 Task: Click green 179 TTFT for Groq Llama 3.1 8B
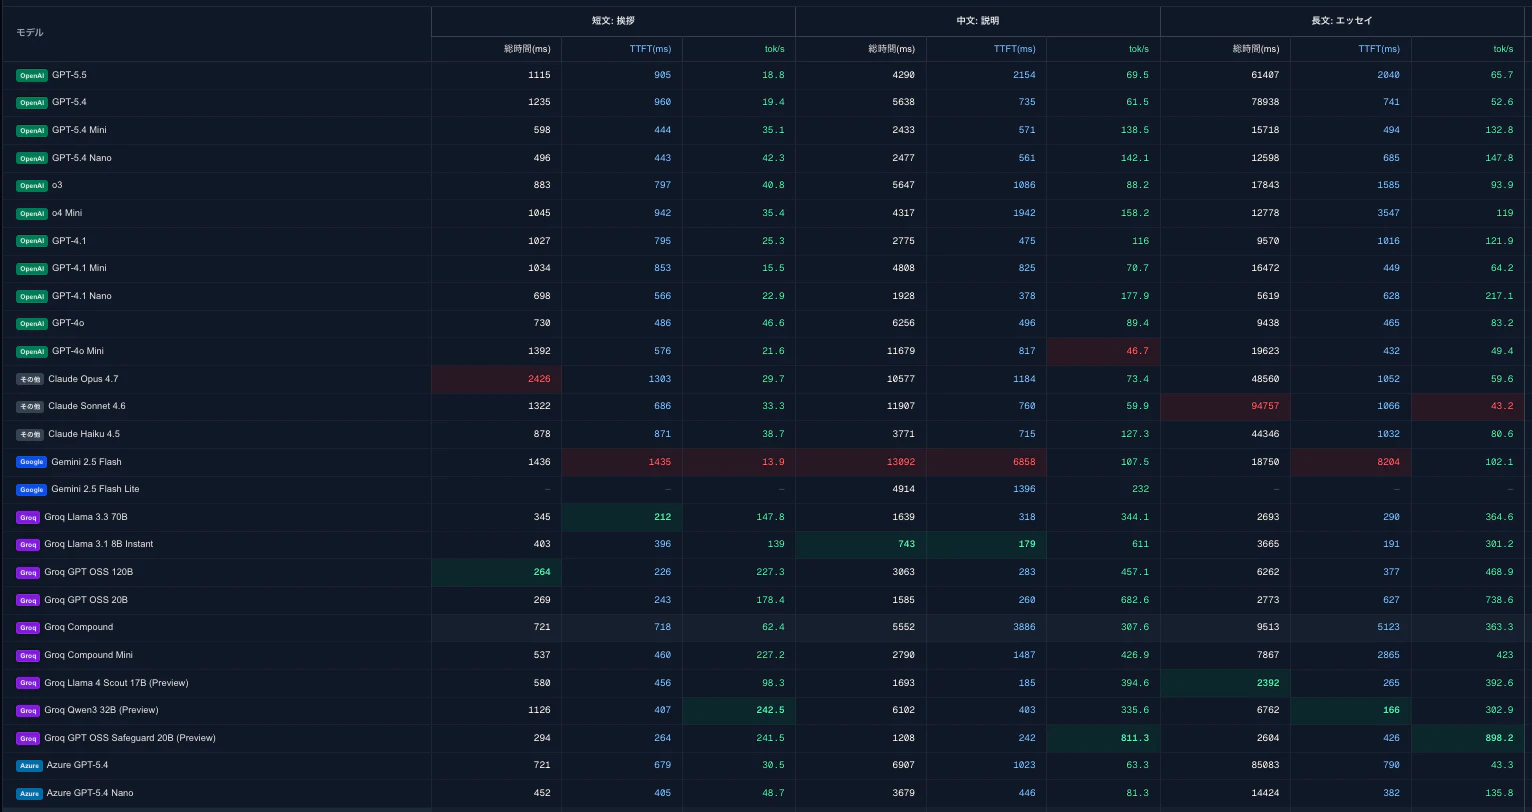1027,544
